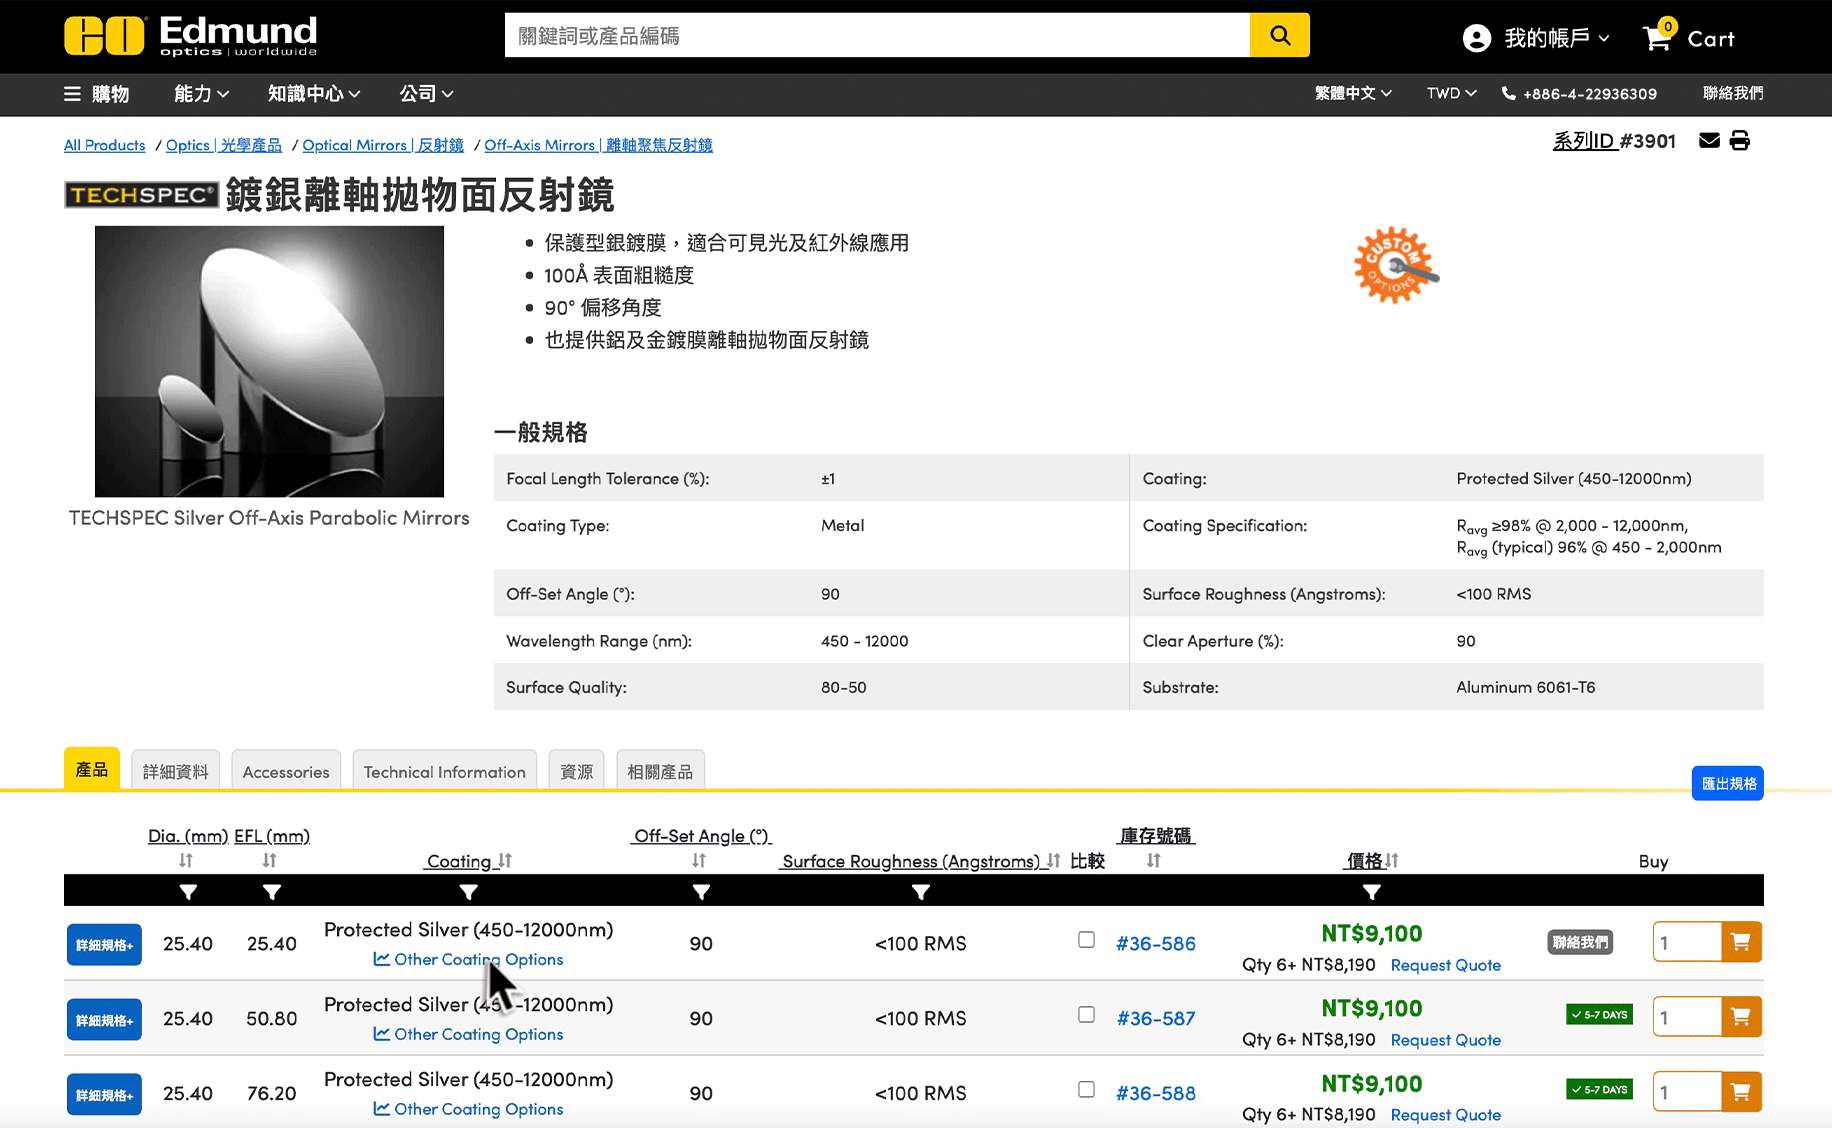The width and height of the screenshot is (1832, 1128).
Task: Click the silver parabolic mirror product image
Action: click(x=269, y=361)
